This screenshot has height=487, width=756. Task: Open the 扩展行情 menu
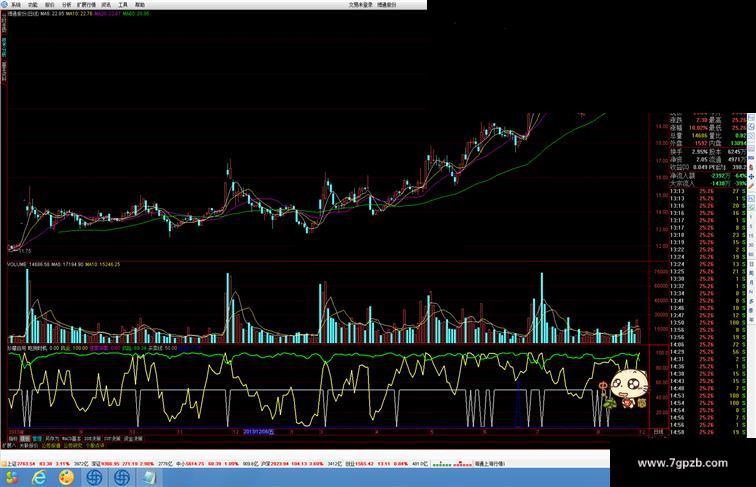pos(86,4)
